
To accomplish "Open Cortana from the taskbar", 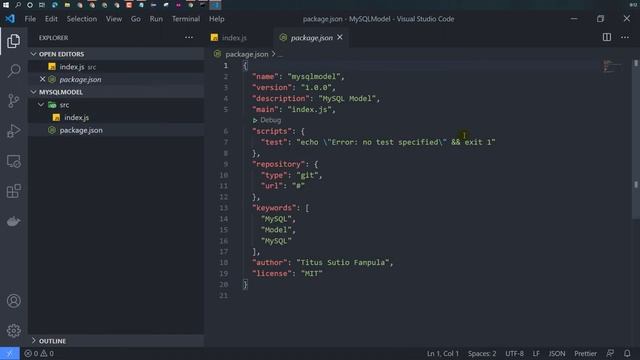I will coord(30,5).
